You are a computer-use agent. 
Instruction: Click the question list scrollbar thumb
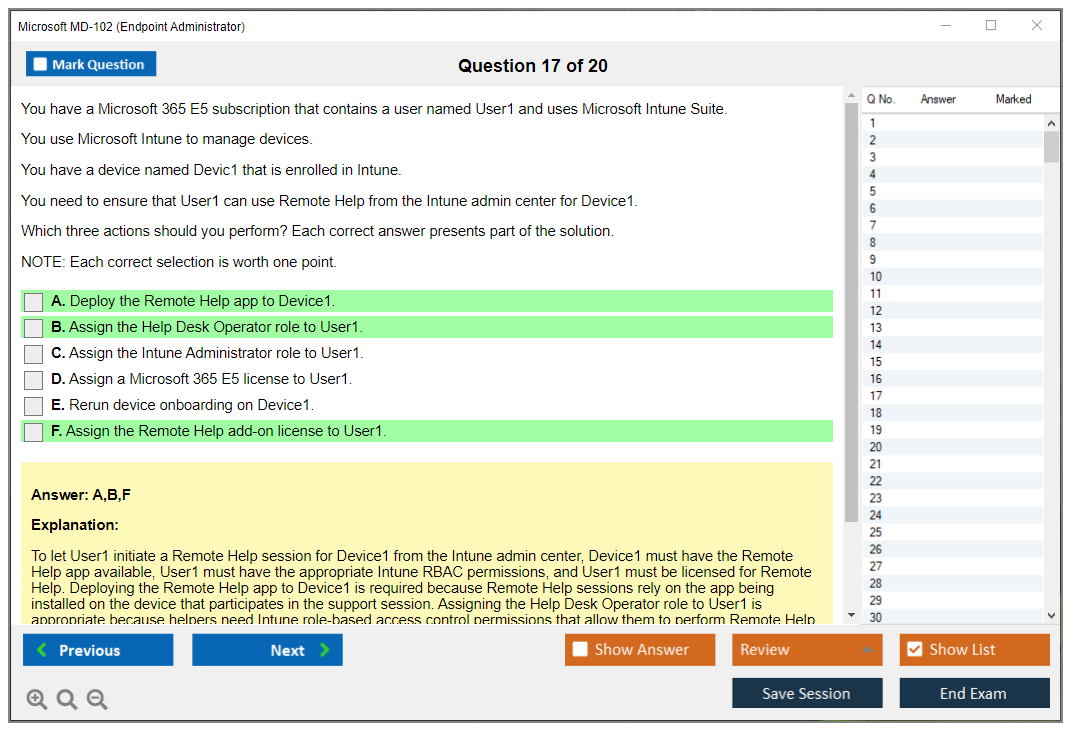point(1051,146)
